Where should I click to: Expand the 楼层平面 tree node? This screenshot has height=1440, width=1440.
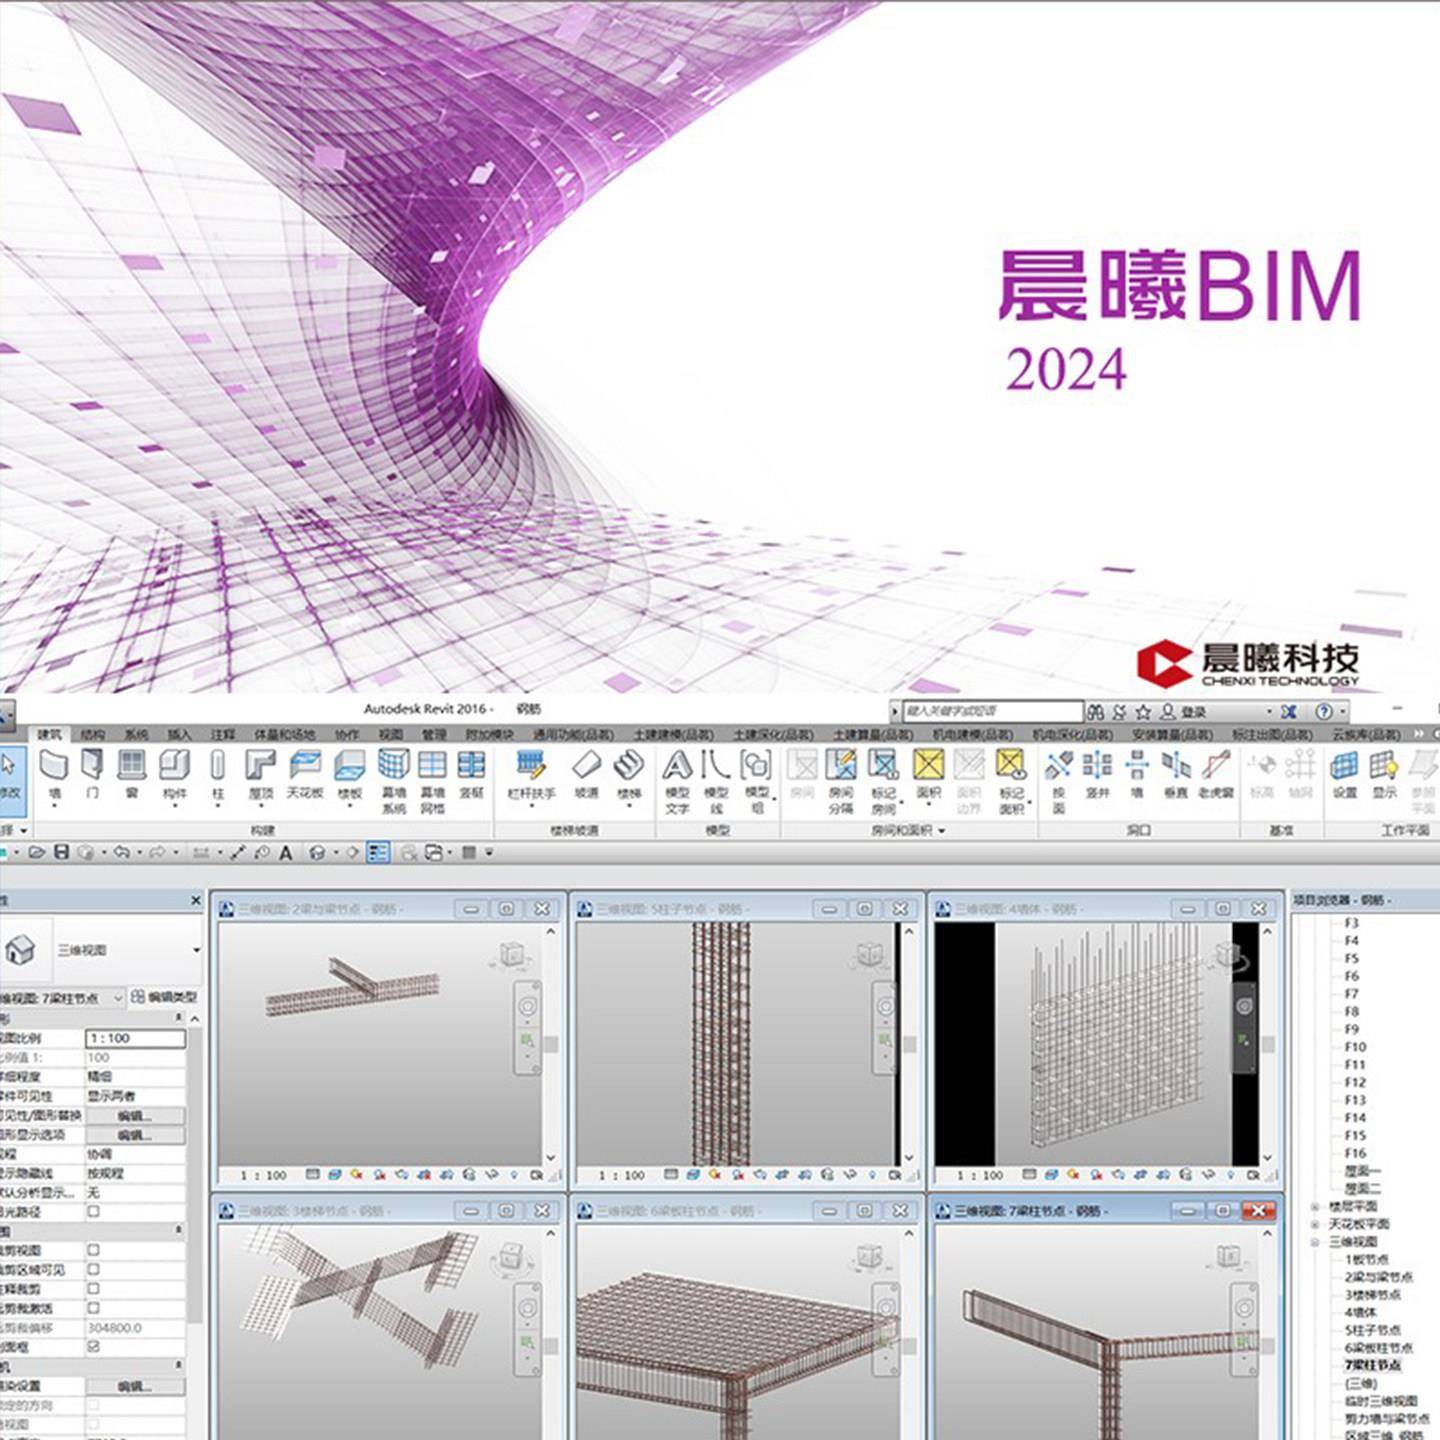(1315, 1207)
